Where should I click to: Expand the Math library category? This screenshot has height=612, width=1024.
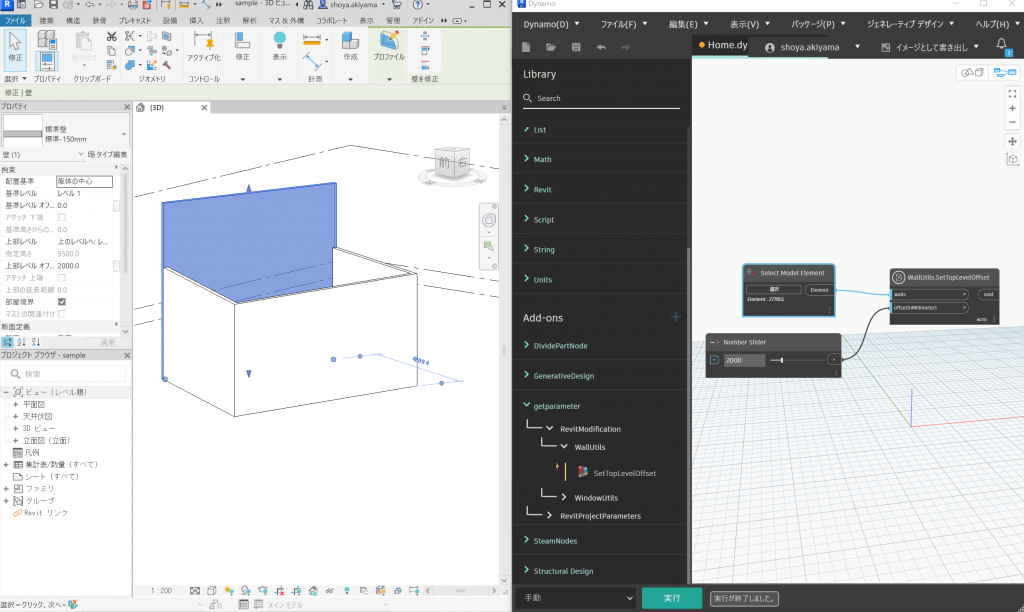tap(542, 159)
